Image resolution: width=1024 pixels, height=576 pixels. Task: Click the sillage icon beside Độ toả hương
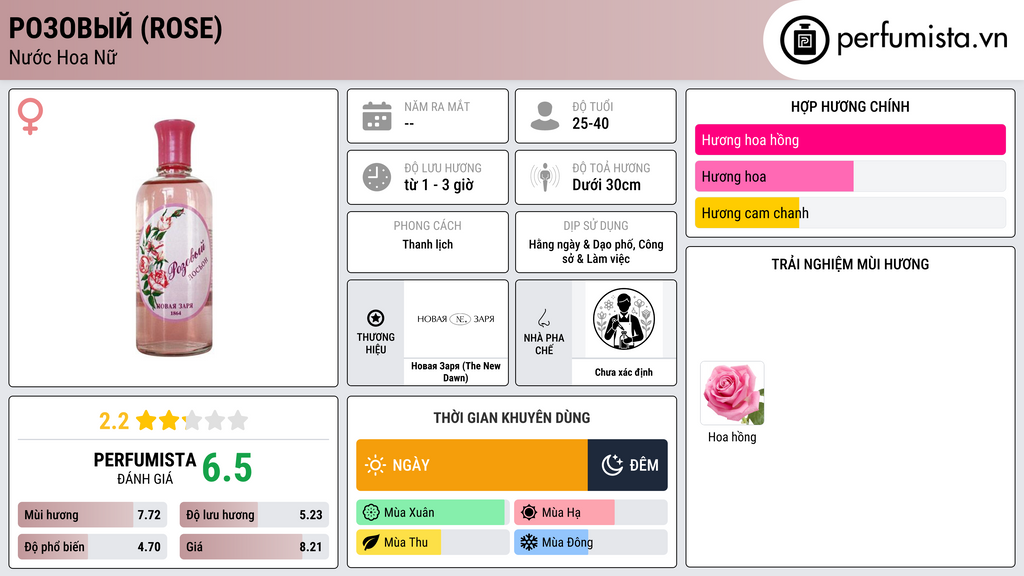click(545, 177)
